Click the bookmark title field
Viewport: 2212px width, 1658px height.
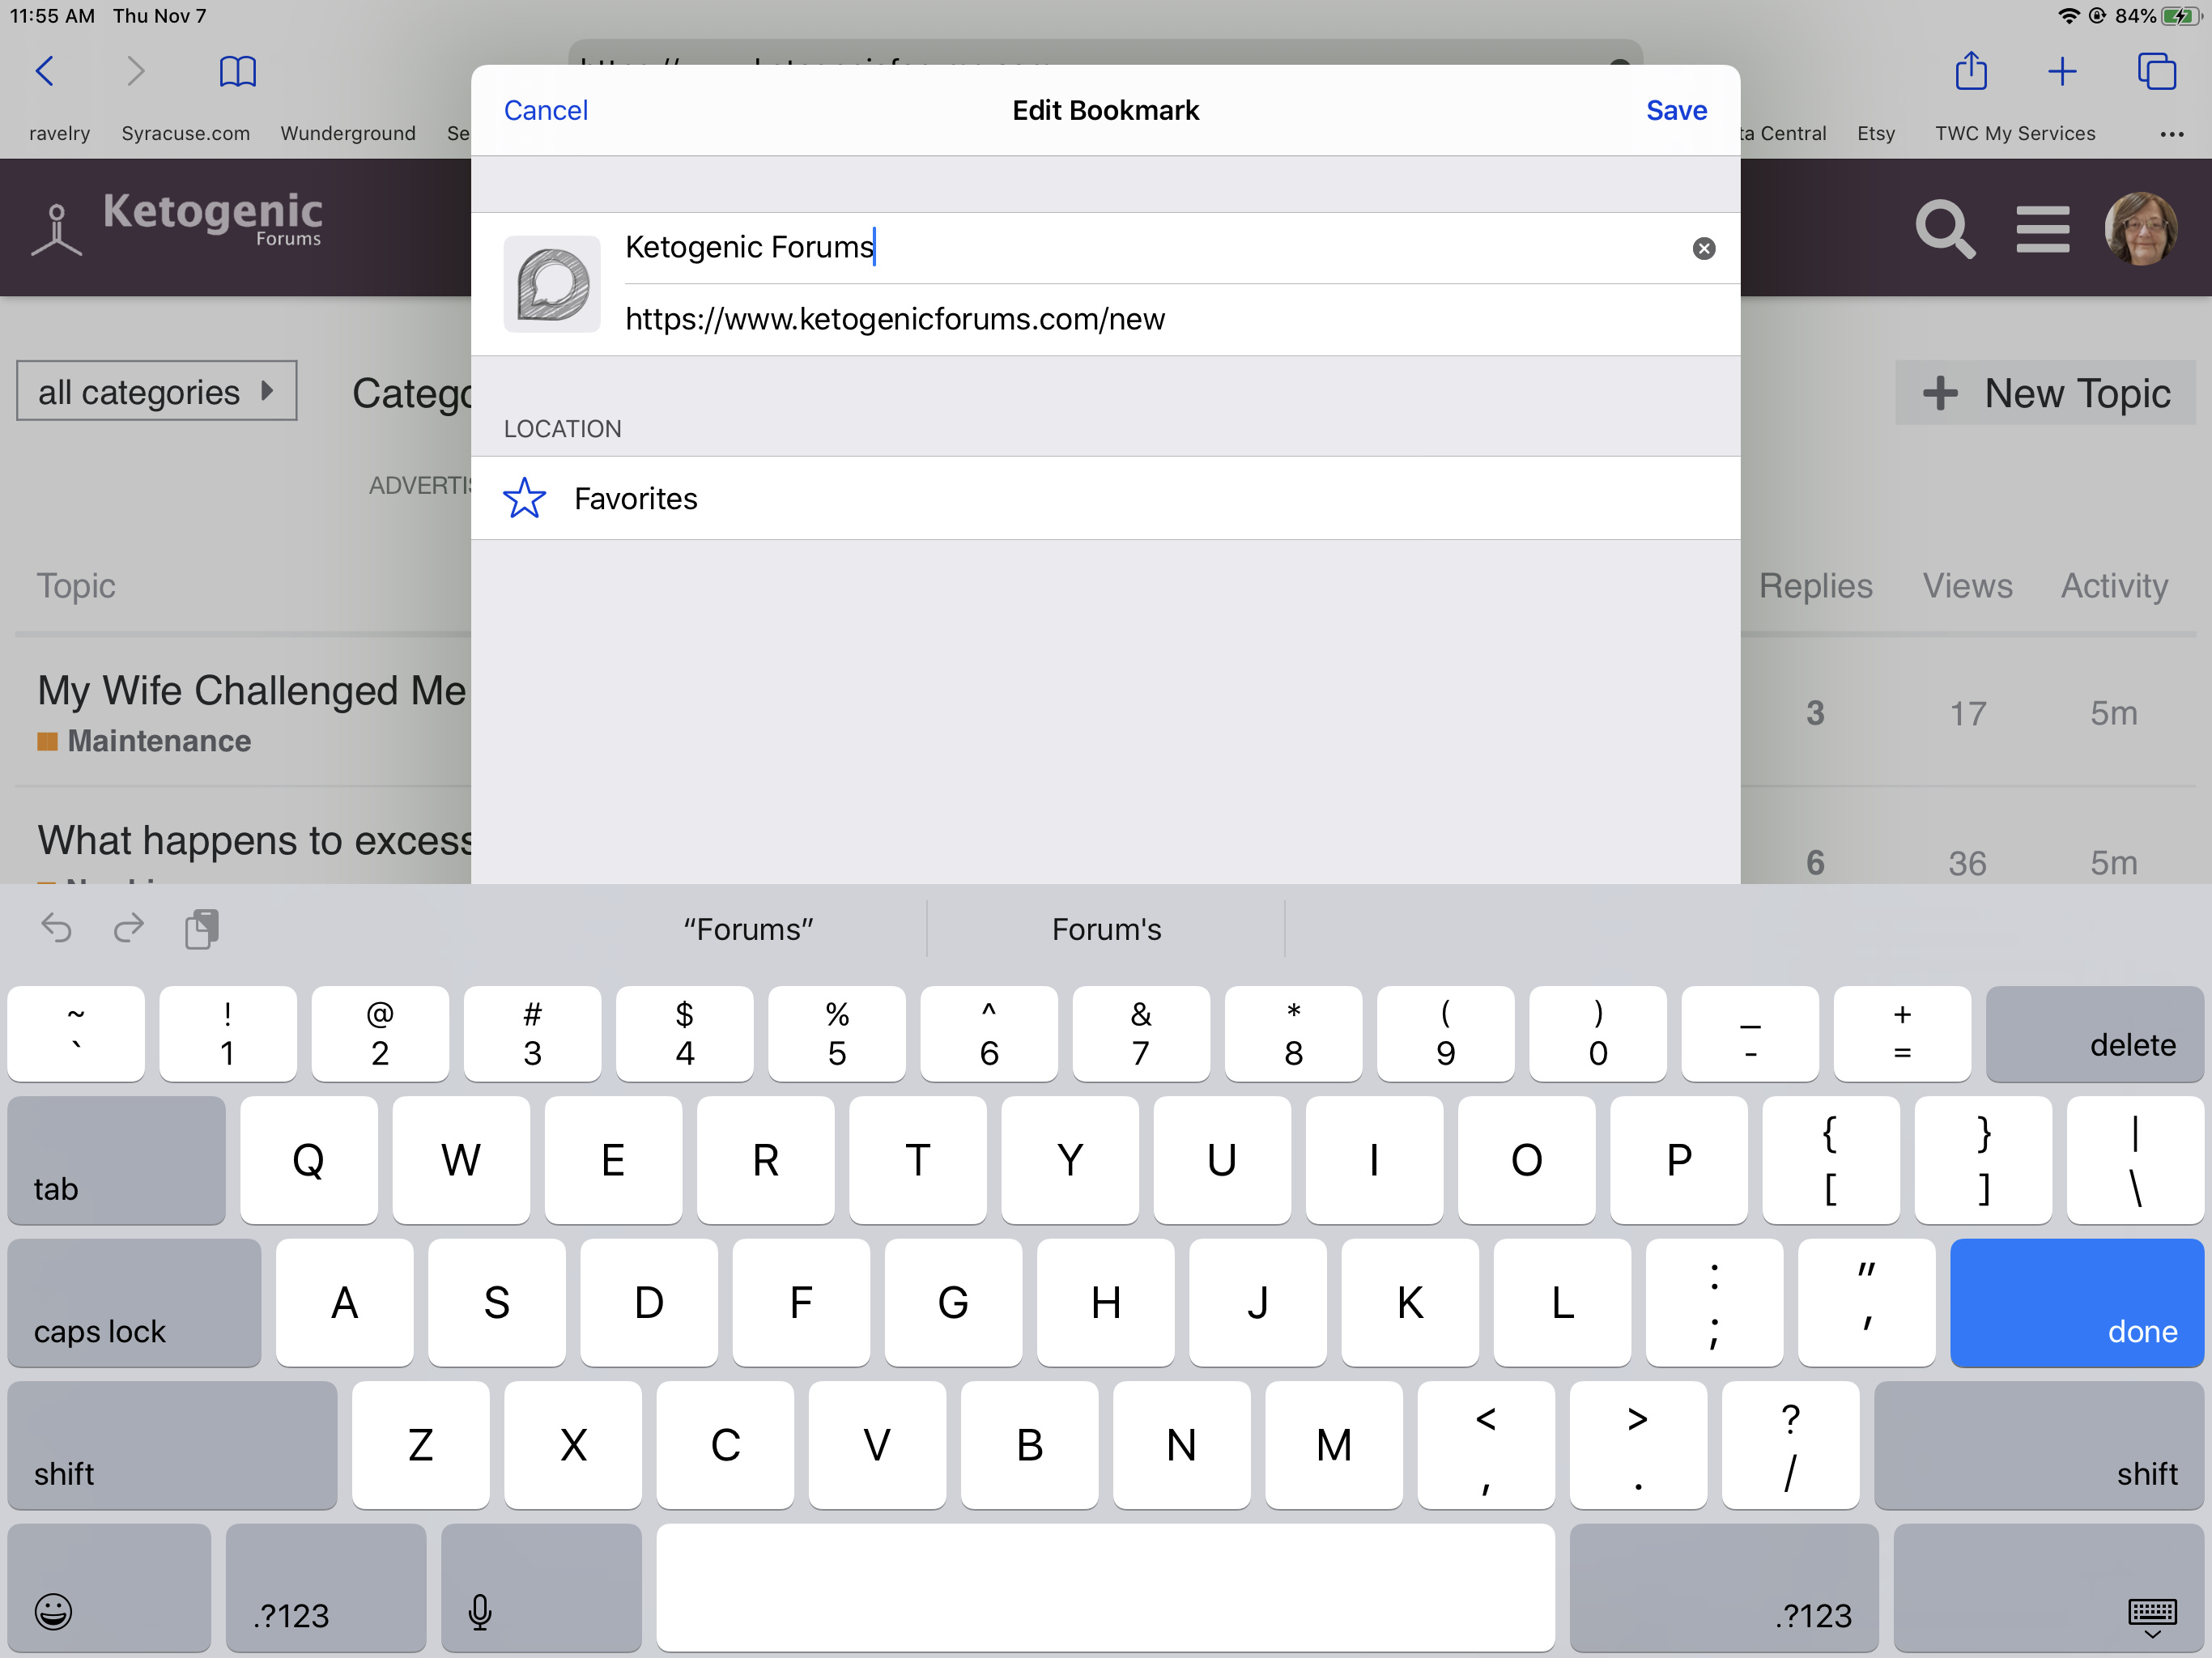pos(1150,247)
